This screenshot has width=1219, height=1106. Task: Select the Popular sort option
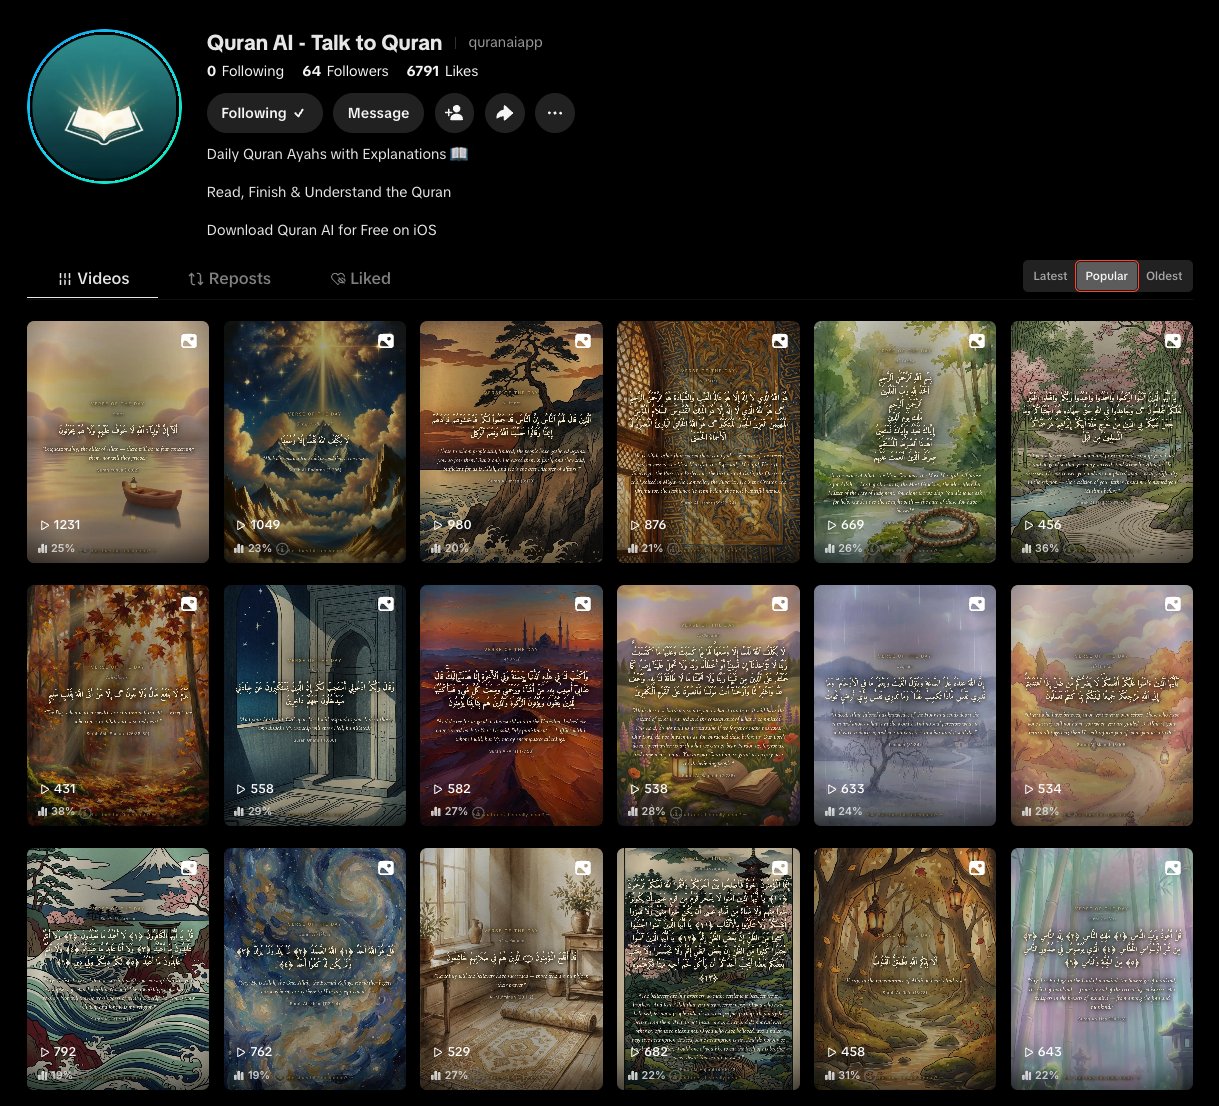[1106, 276]
